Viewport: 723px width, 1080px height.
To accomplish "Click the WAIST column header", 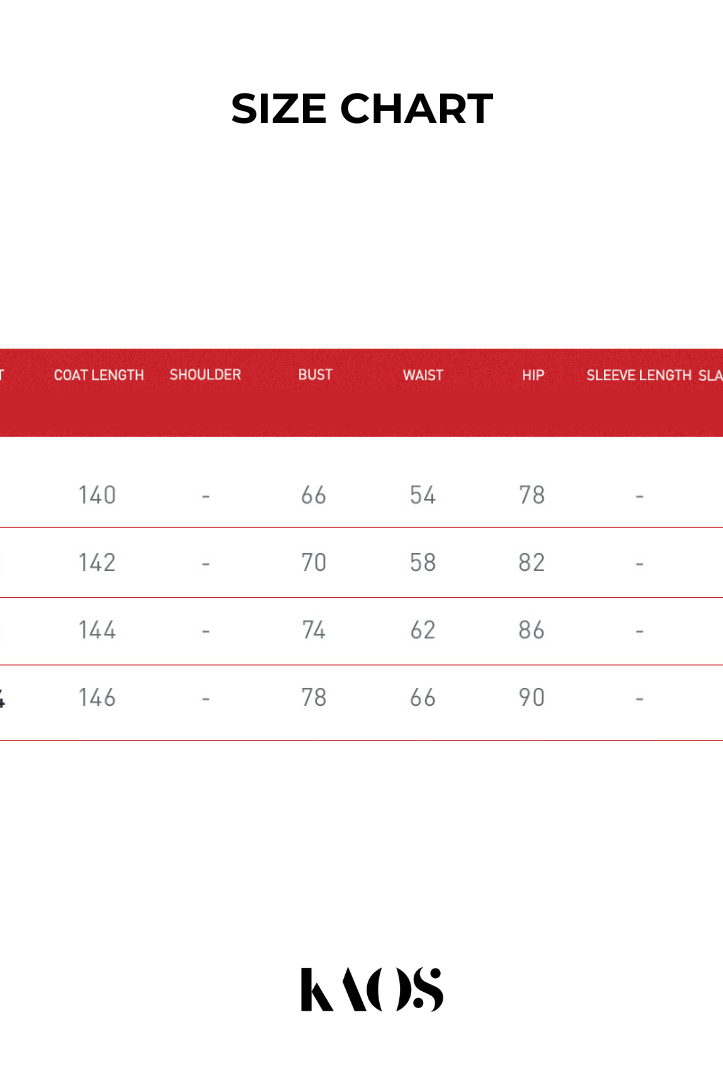I will [423, 375].
